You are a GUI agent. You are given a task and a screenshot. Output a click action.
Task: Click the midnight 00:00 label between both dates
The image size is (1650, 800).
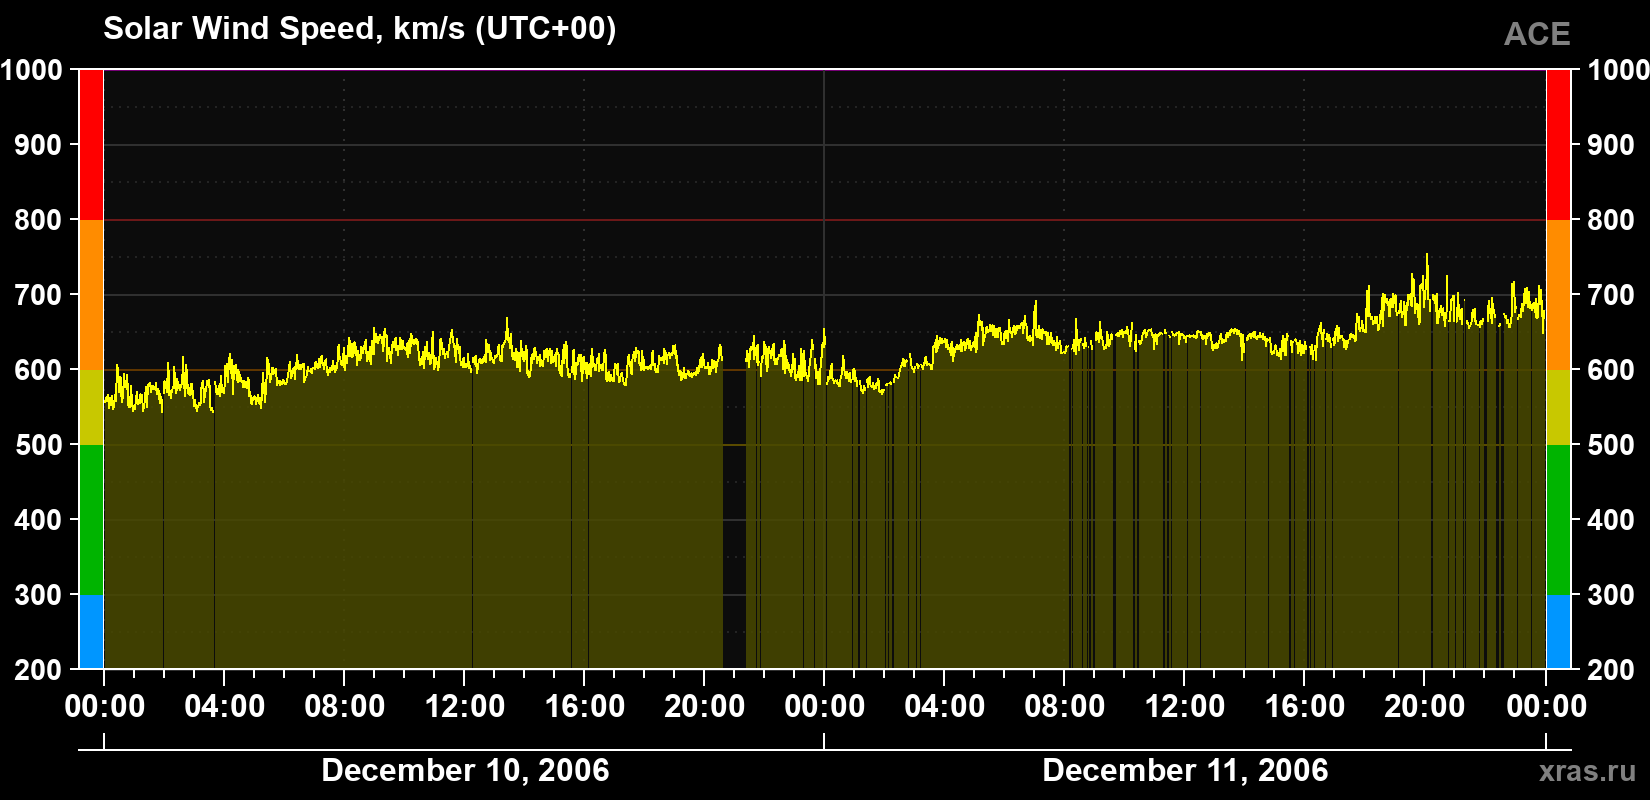pyautogui.click(x=824, y=707)
